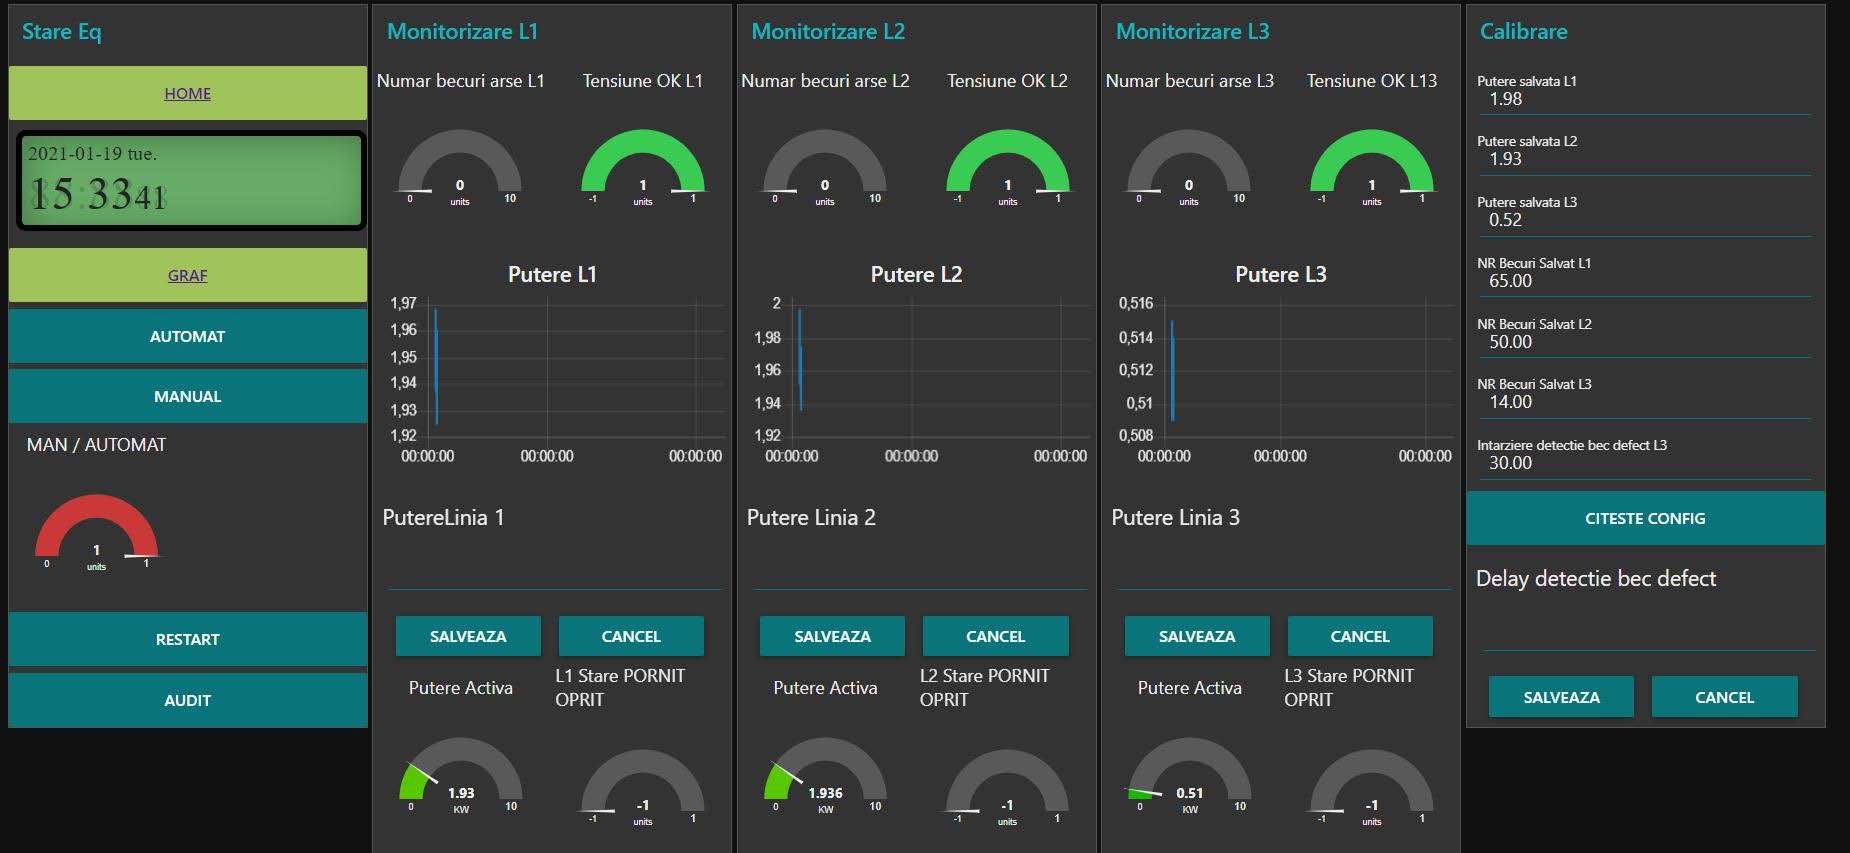Click the Numar becuri arse L2 gauge
Screen dimensions: 1850x853
tap(824, 165)
